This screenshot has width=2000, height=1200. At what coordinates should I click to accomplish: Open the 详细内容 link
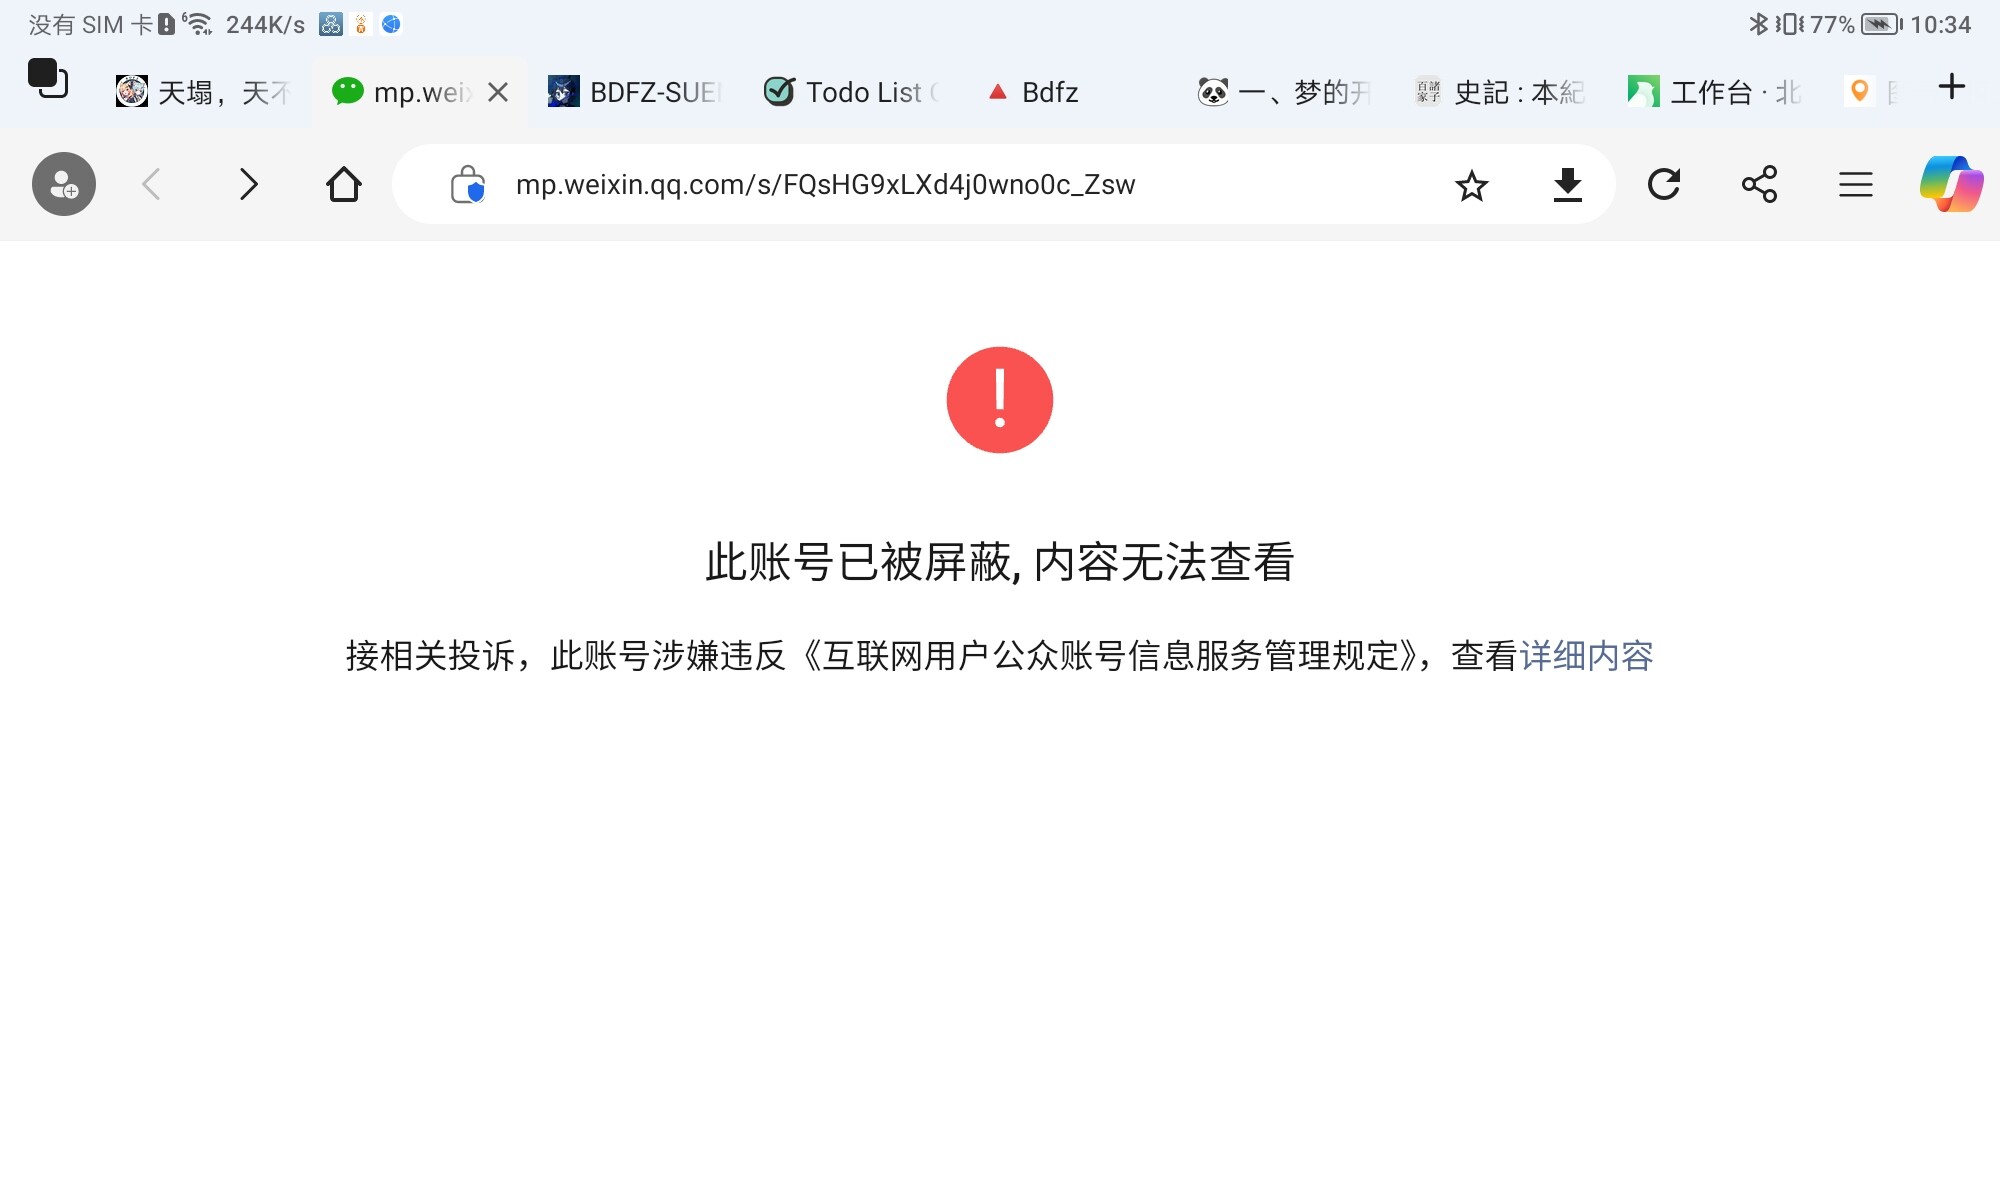coord(1586,656)
